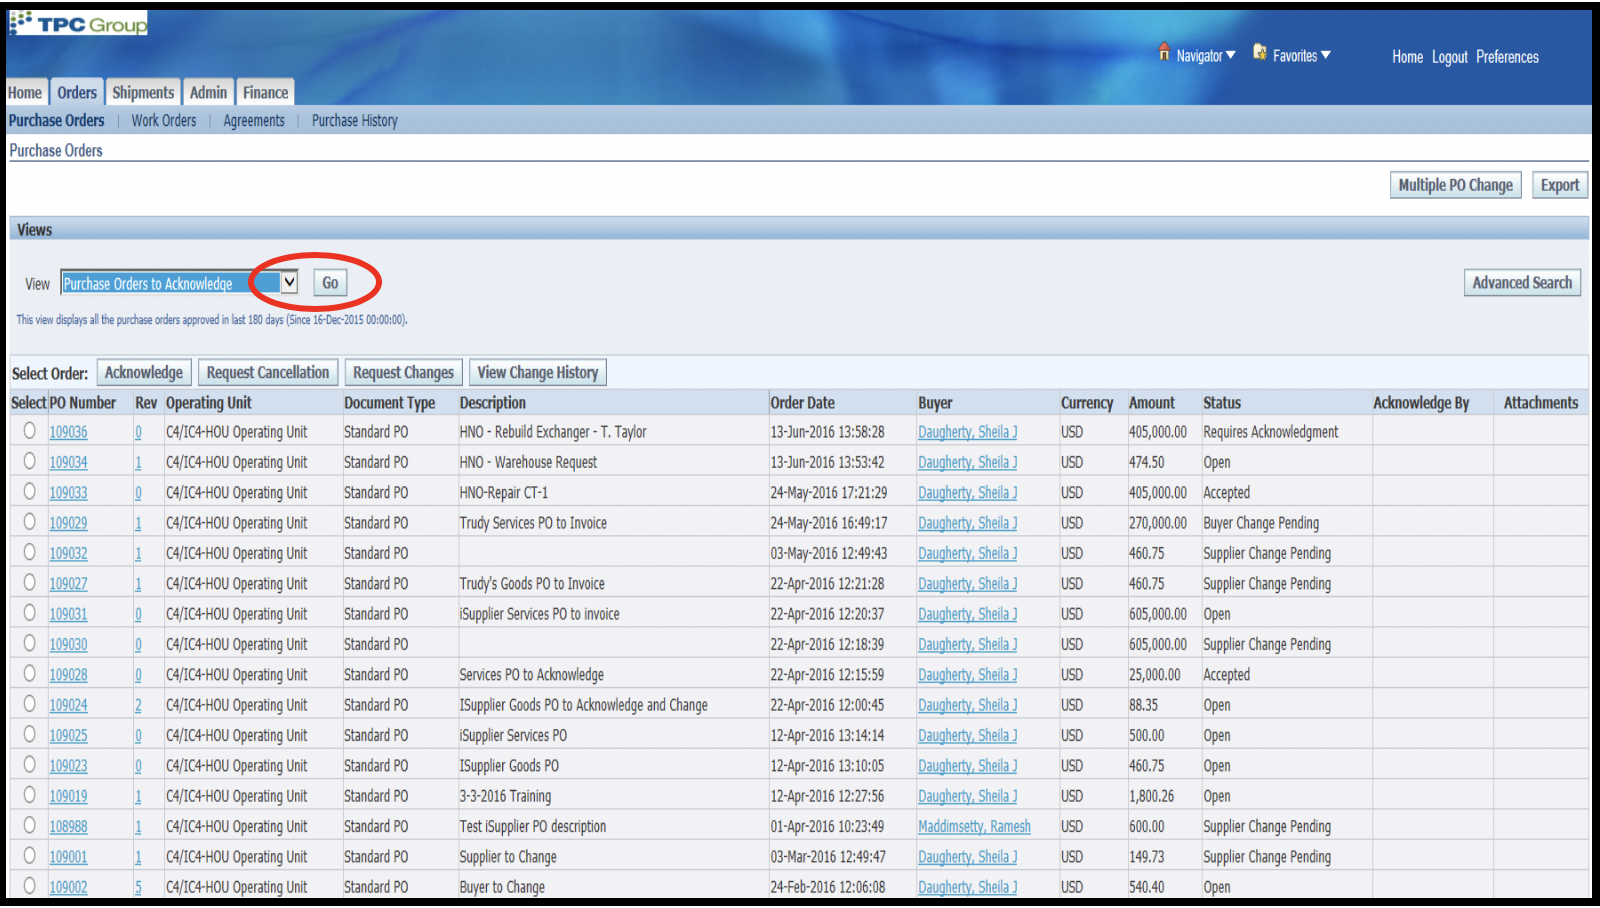Open the View selection dropdown arrow
The height and width of the screenshot is (908, 1600).
pyautogui.click(x=289, y=282)
